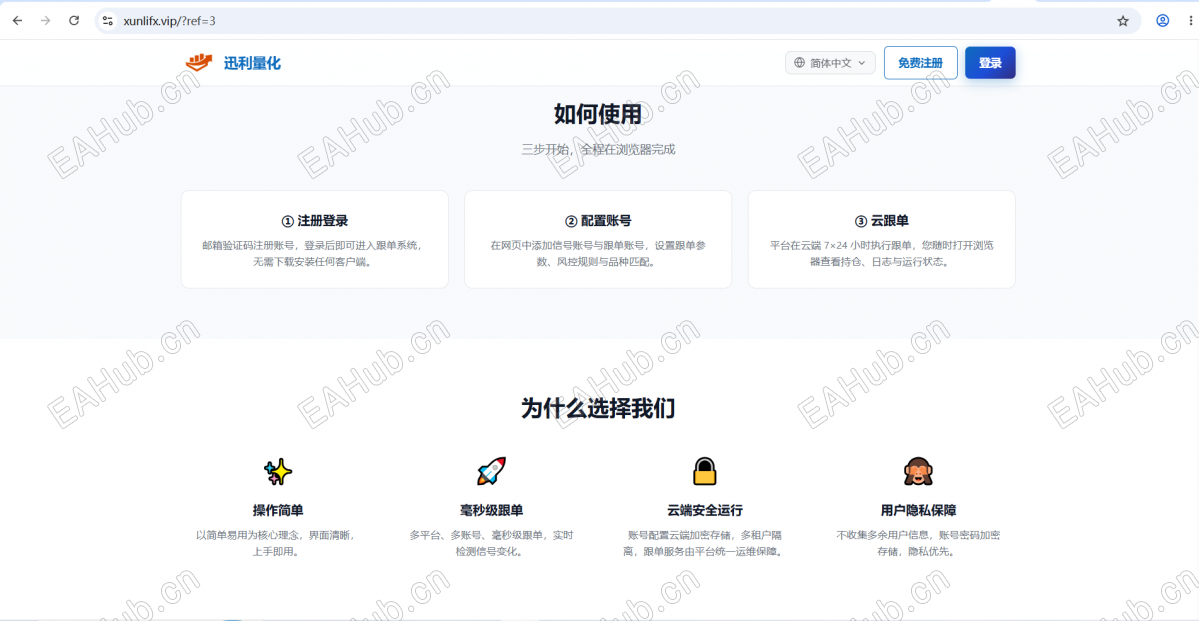Image resolution: width=1199 pixels, height=621 pixels.
Task: Click the 操作简单 feature title
Action: (278, 510)
